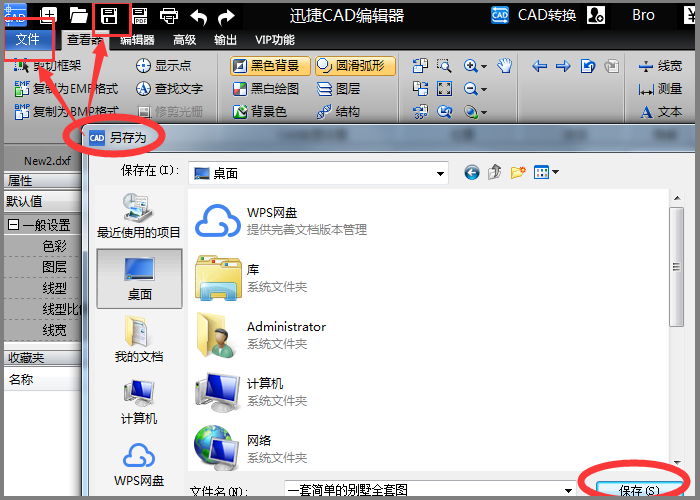Click 查找文字 tool
The image size is (700, 500).
(x=169, y=89)
